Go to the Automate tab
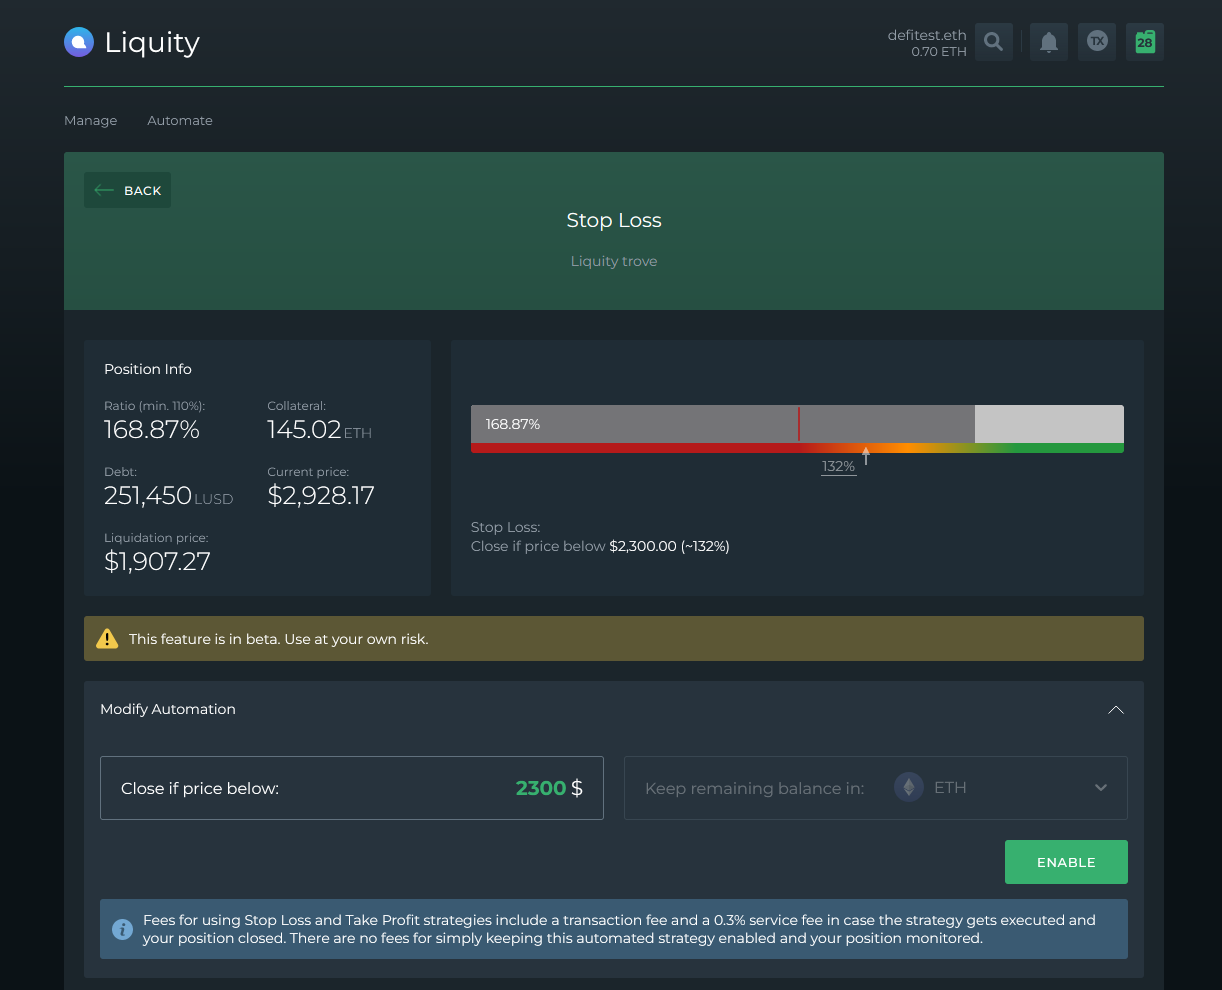1222x990 pixels. tap(180, 121)
